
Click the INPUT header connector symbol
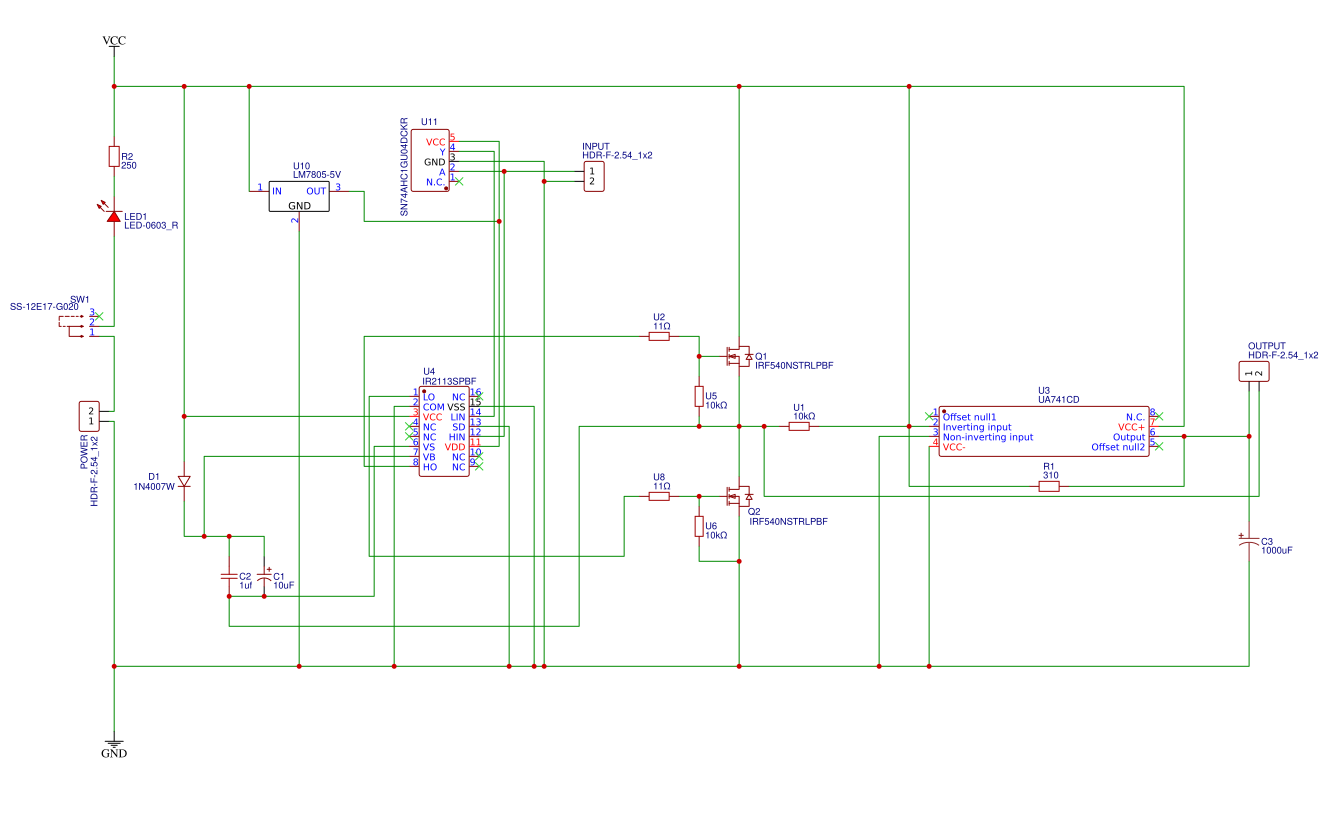click(x=594, y=176)
